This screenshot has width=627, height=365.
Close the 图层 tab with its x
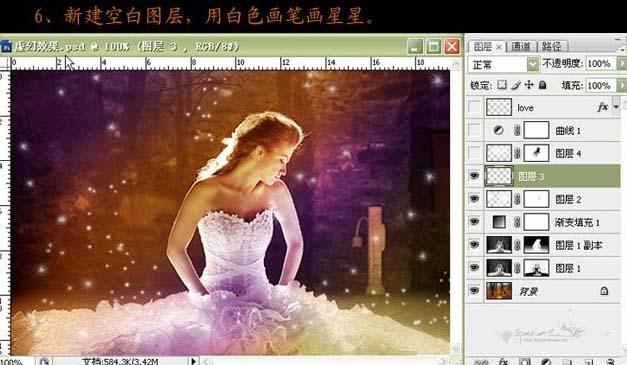tap(499, 47)
